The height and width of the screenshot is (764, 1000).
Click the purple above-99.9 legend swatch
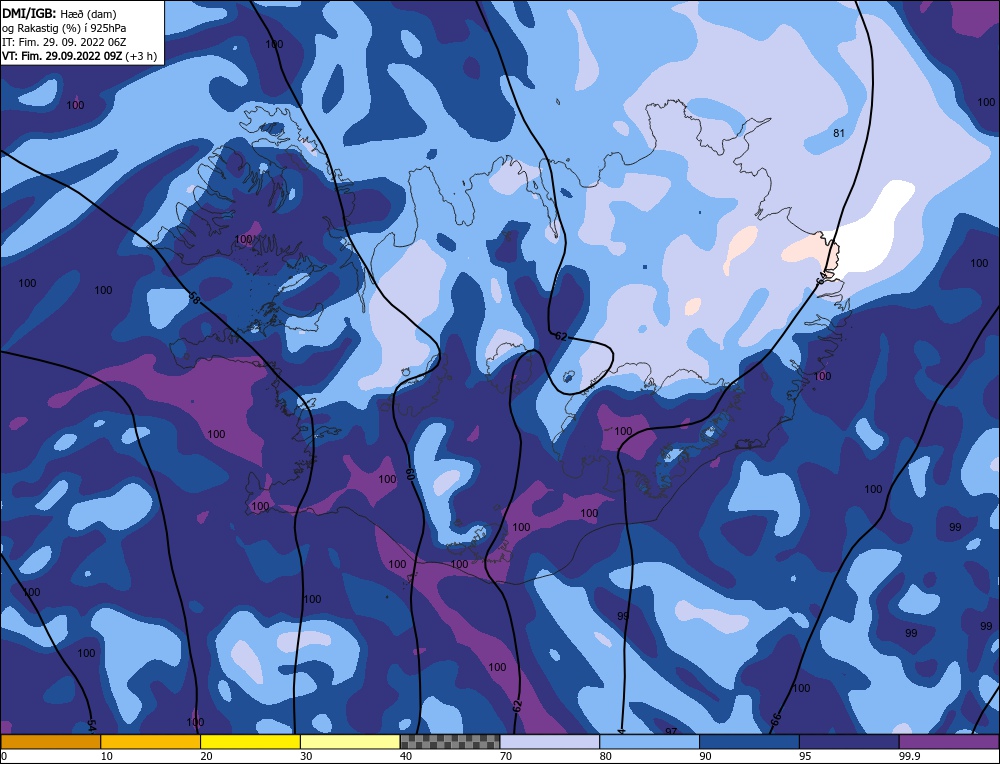tap(949, 742)
